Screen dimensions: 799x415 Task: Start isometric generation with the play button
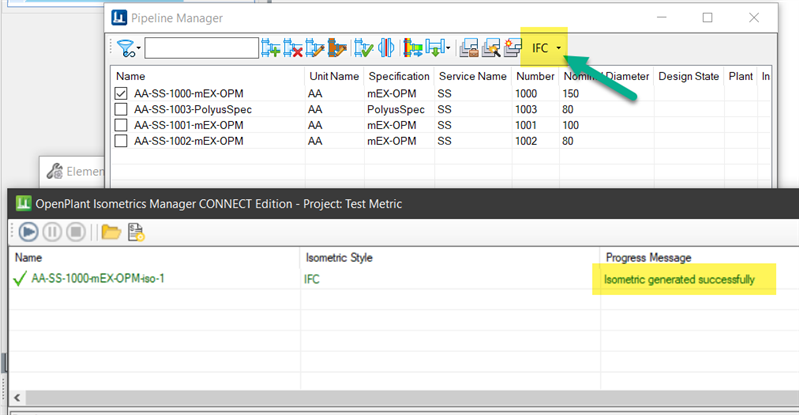point(29,232)
